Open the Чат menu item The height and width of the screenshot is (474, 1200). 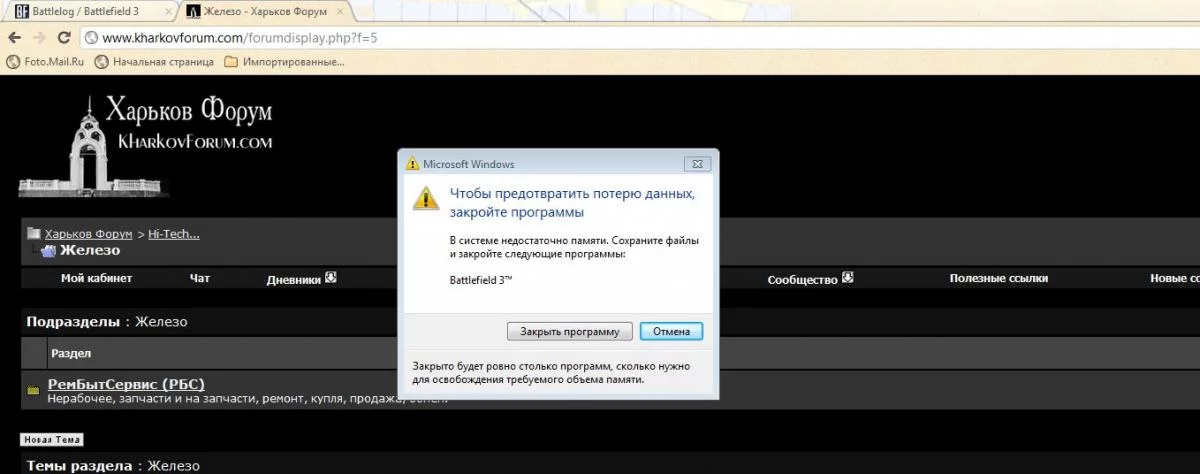[x=200, y=279]
